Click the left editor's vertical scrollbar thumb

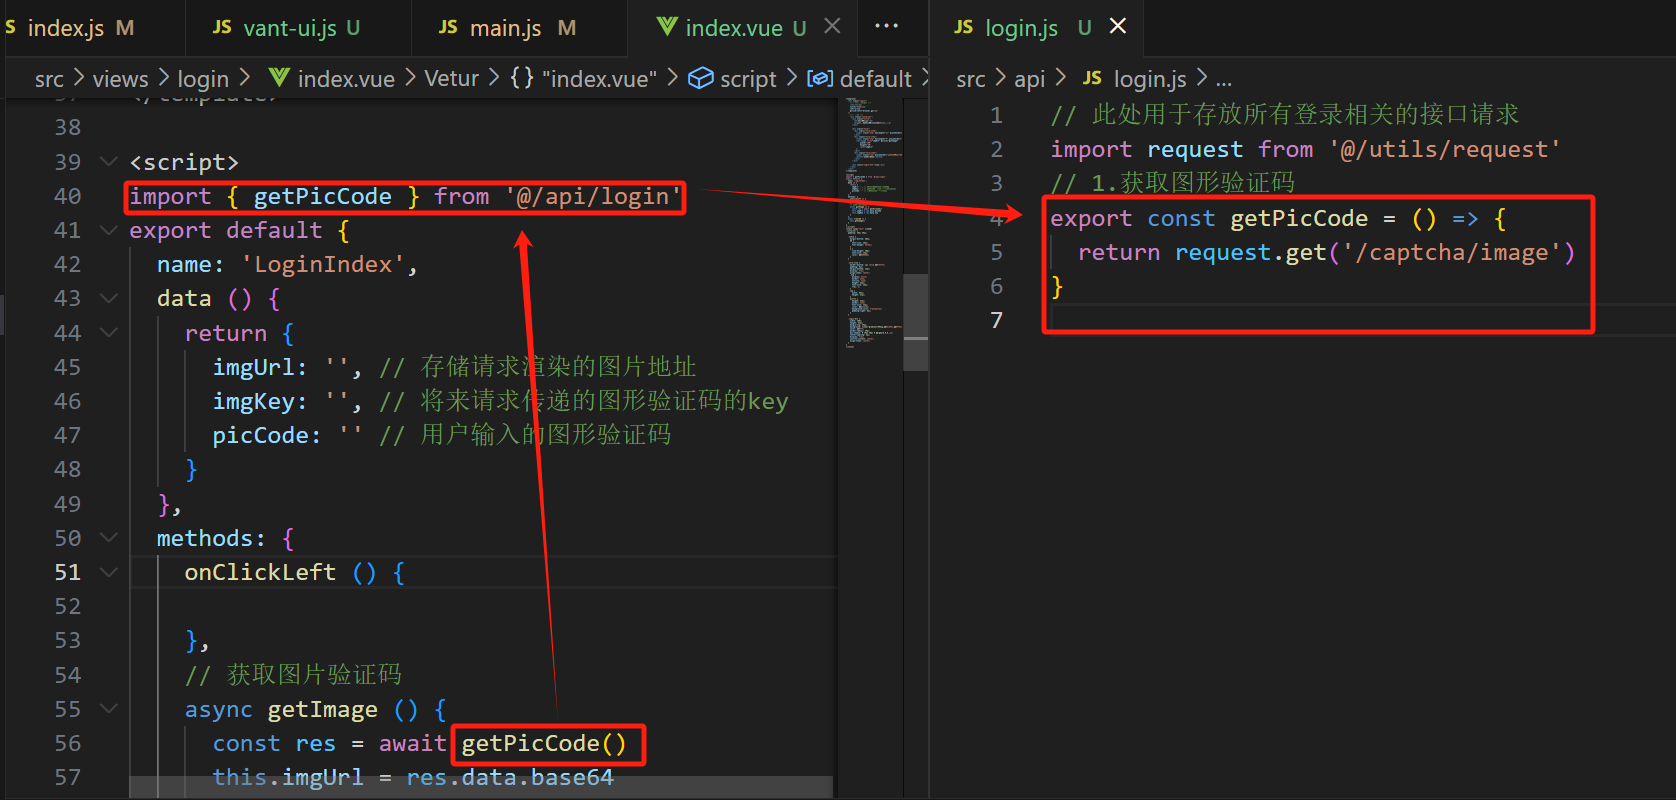916,322
